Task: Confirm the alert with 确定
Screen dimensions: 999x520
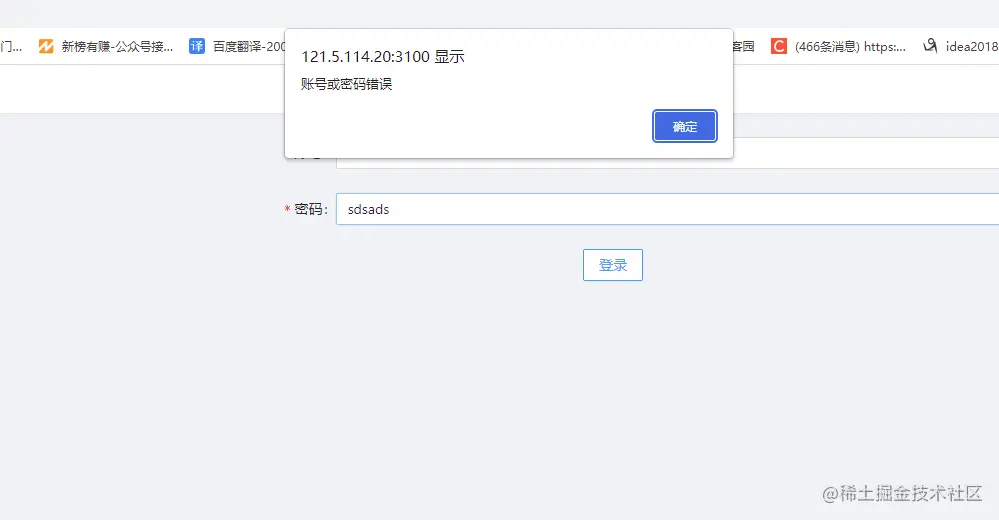Action: pos(685,126)
